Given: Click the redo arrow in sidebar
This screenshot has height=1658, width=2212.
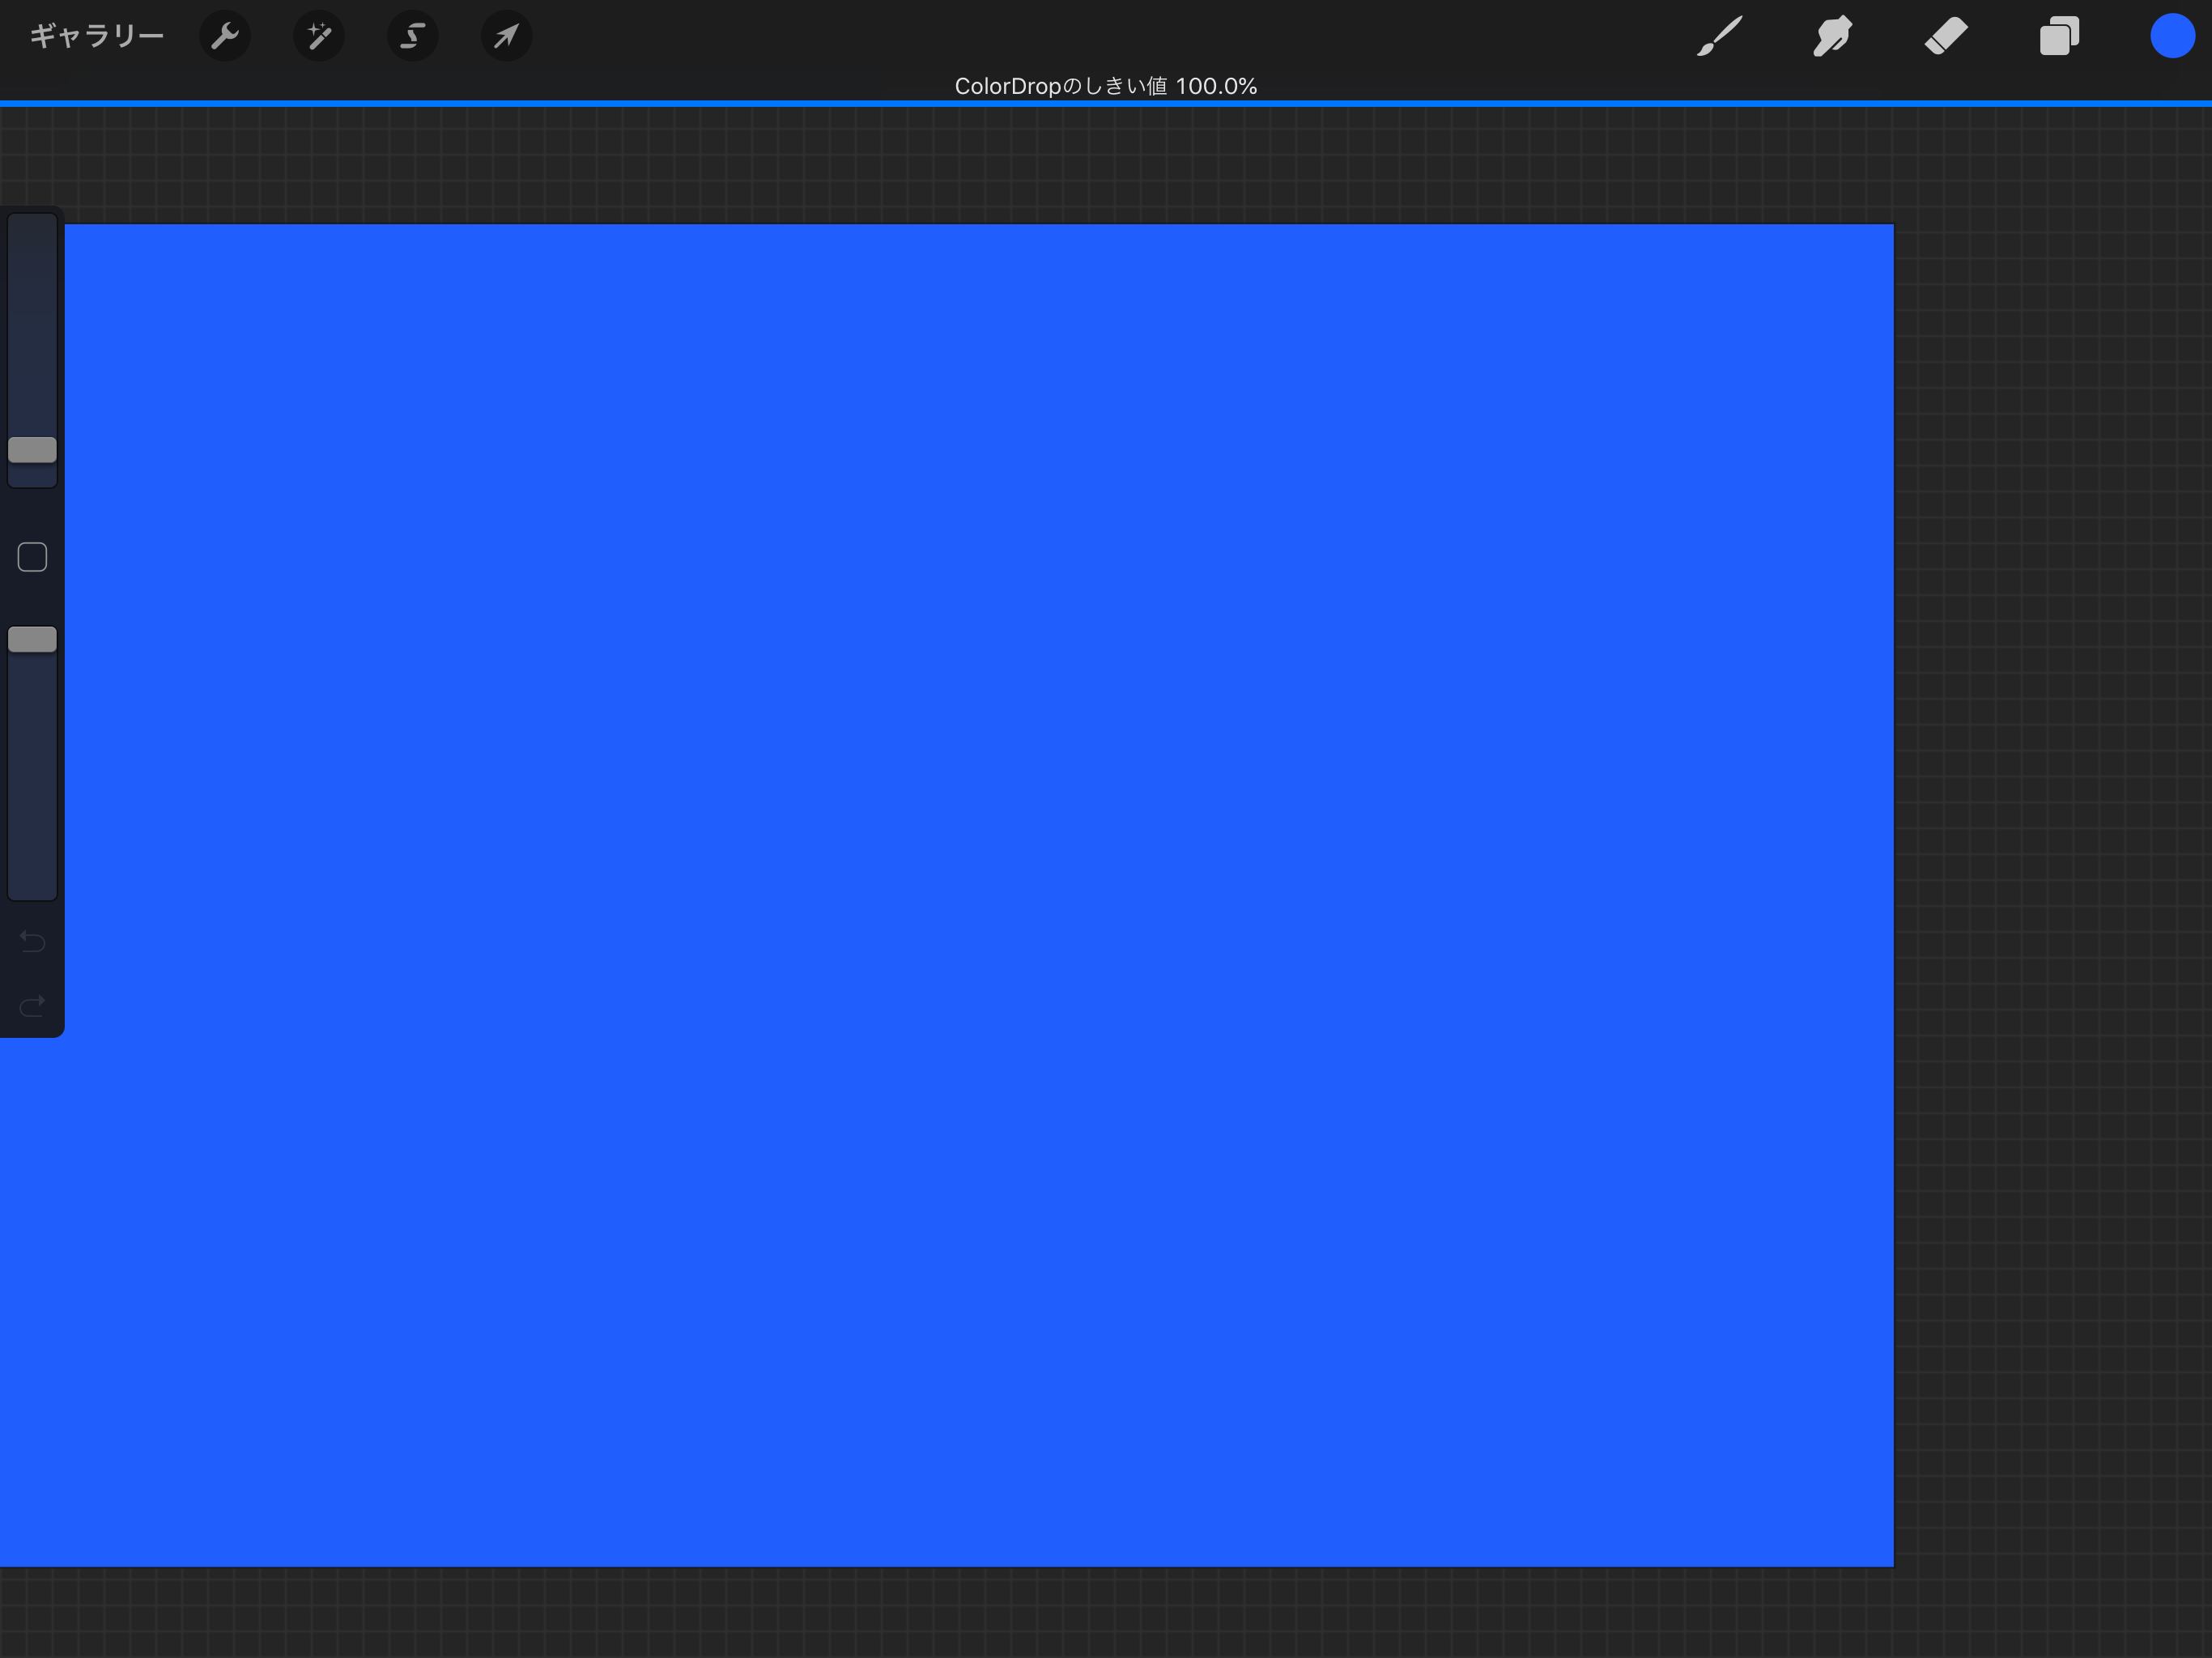Looking at the screenshot, I should 32,1005.
